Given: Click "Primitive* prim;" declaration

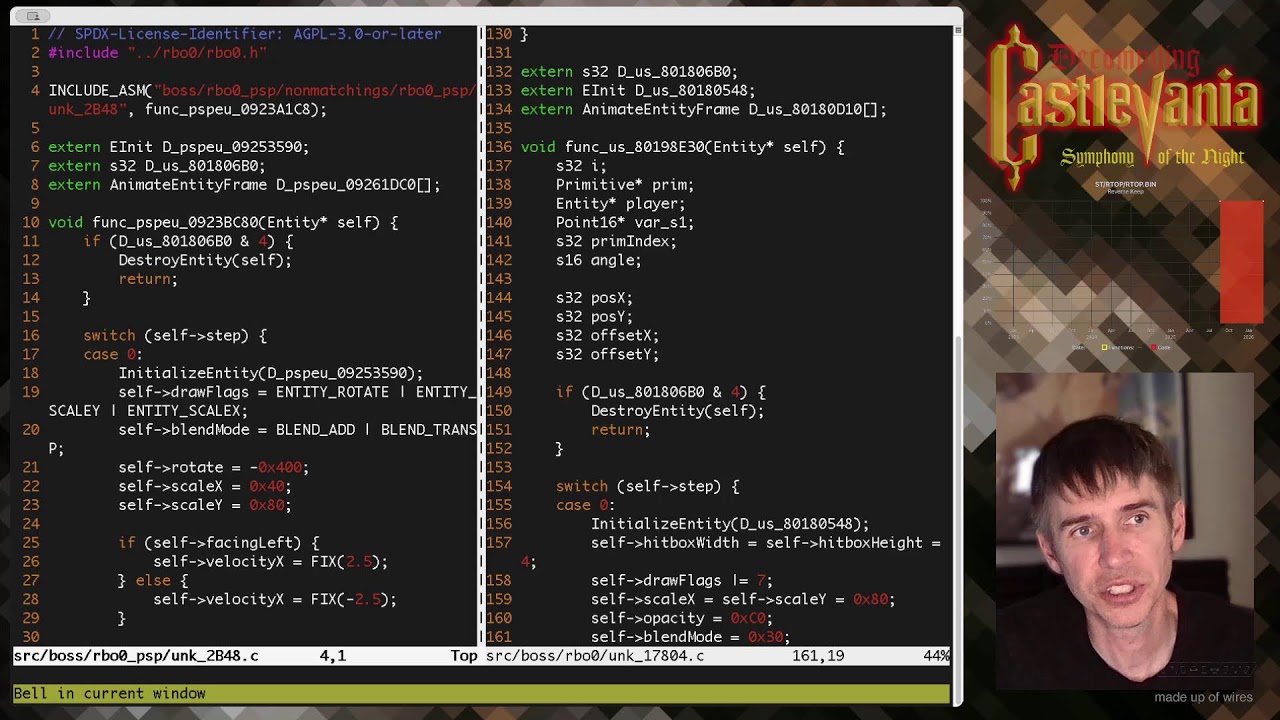Looking at the screenshot, I should click(x=625, y=185).
